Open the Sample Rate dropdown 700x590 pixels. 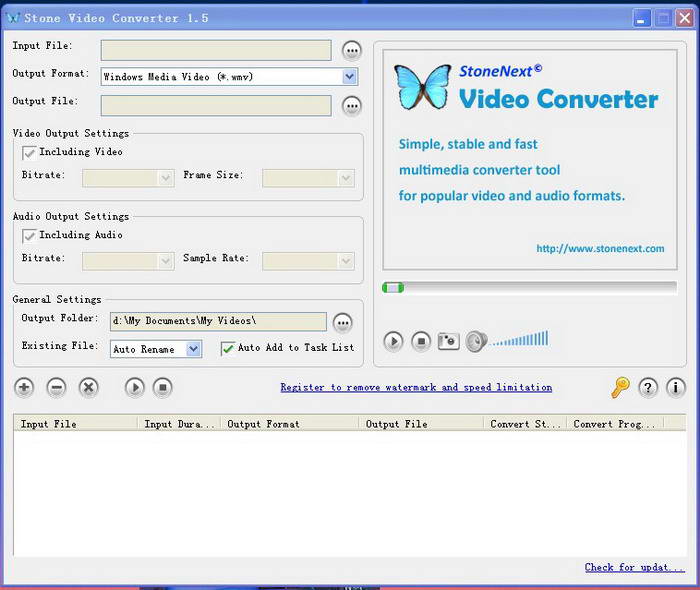[x=346, y=261]
